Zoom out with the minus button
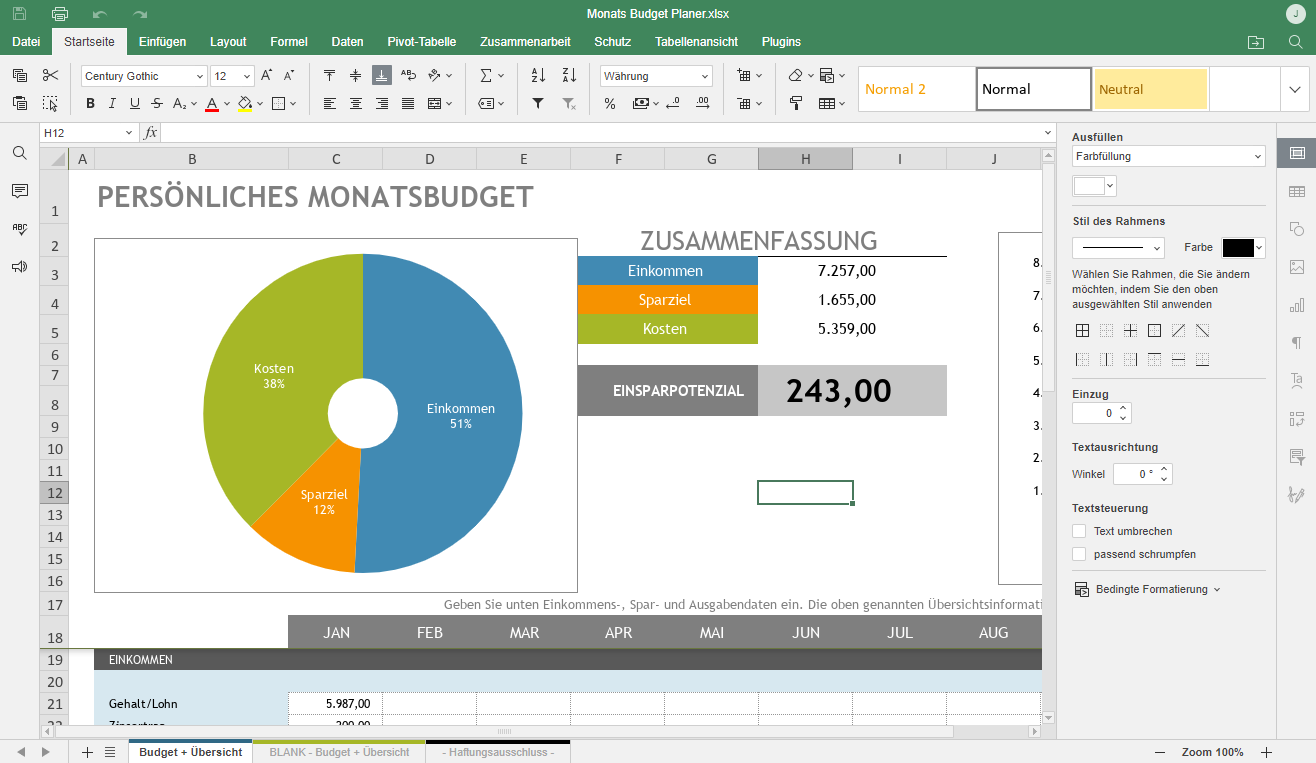1316x763 pixels. click(x=1160, y=752)
